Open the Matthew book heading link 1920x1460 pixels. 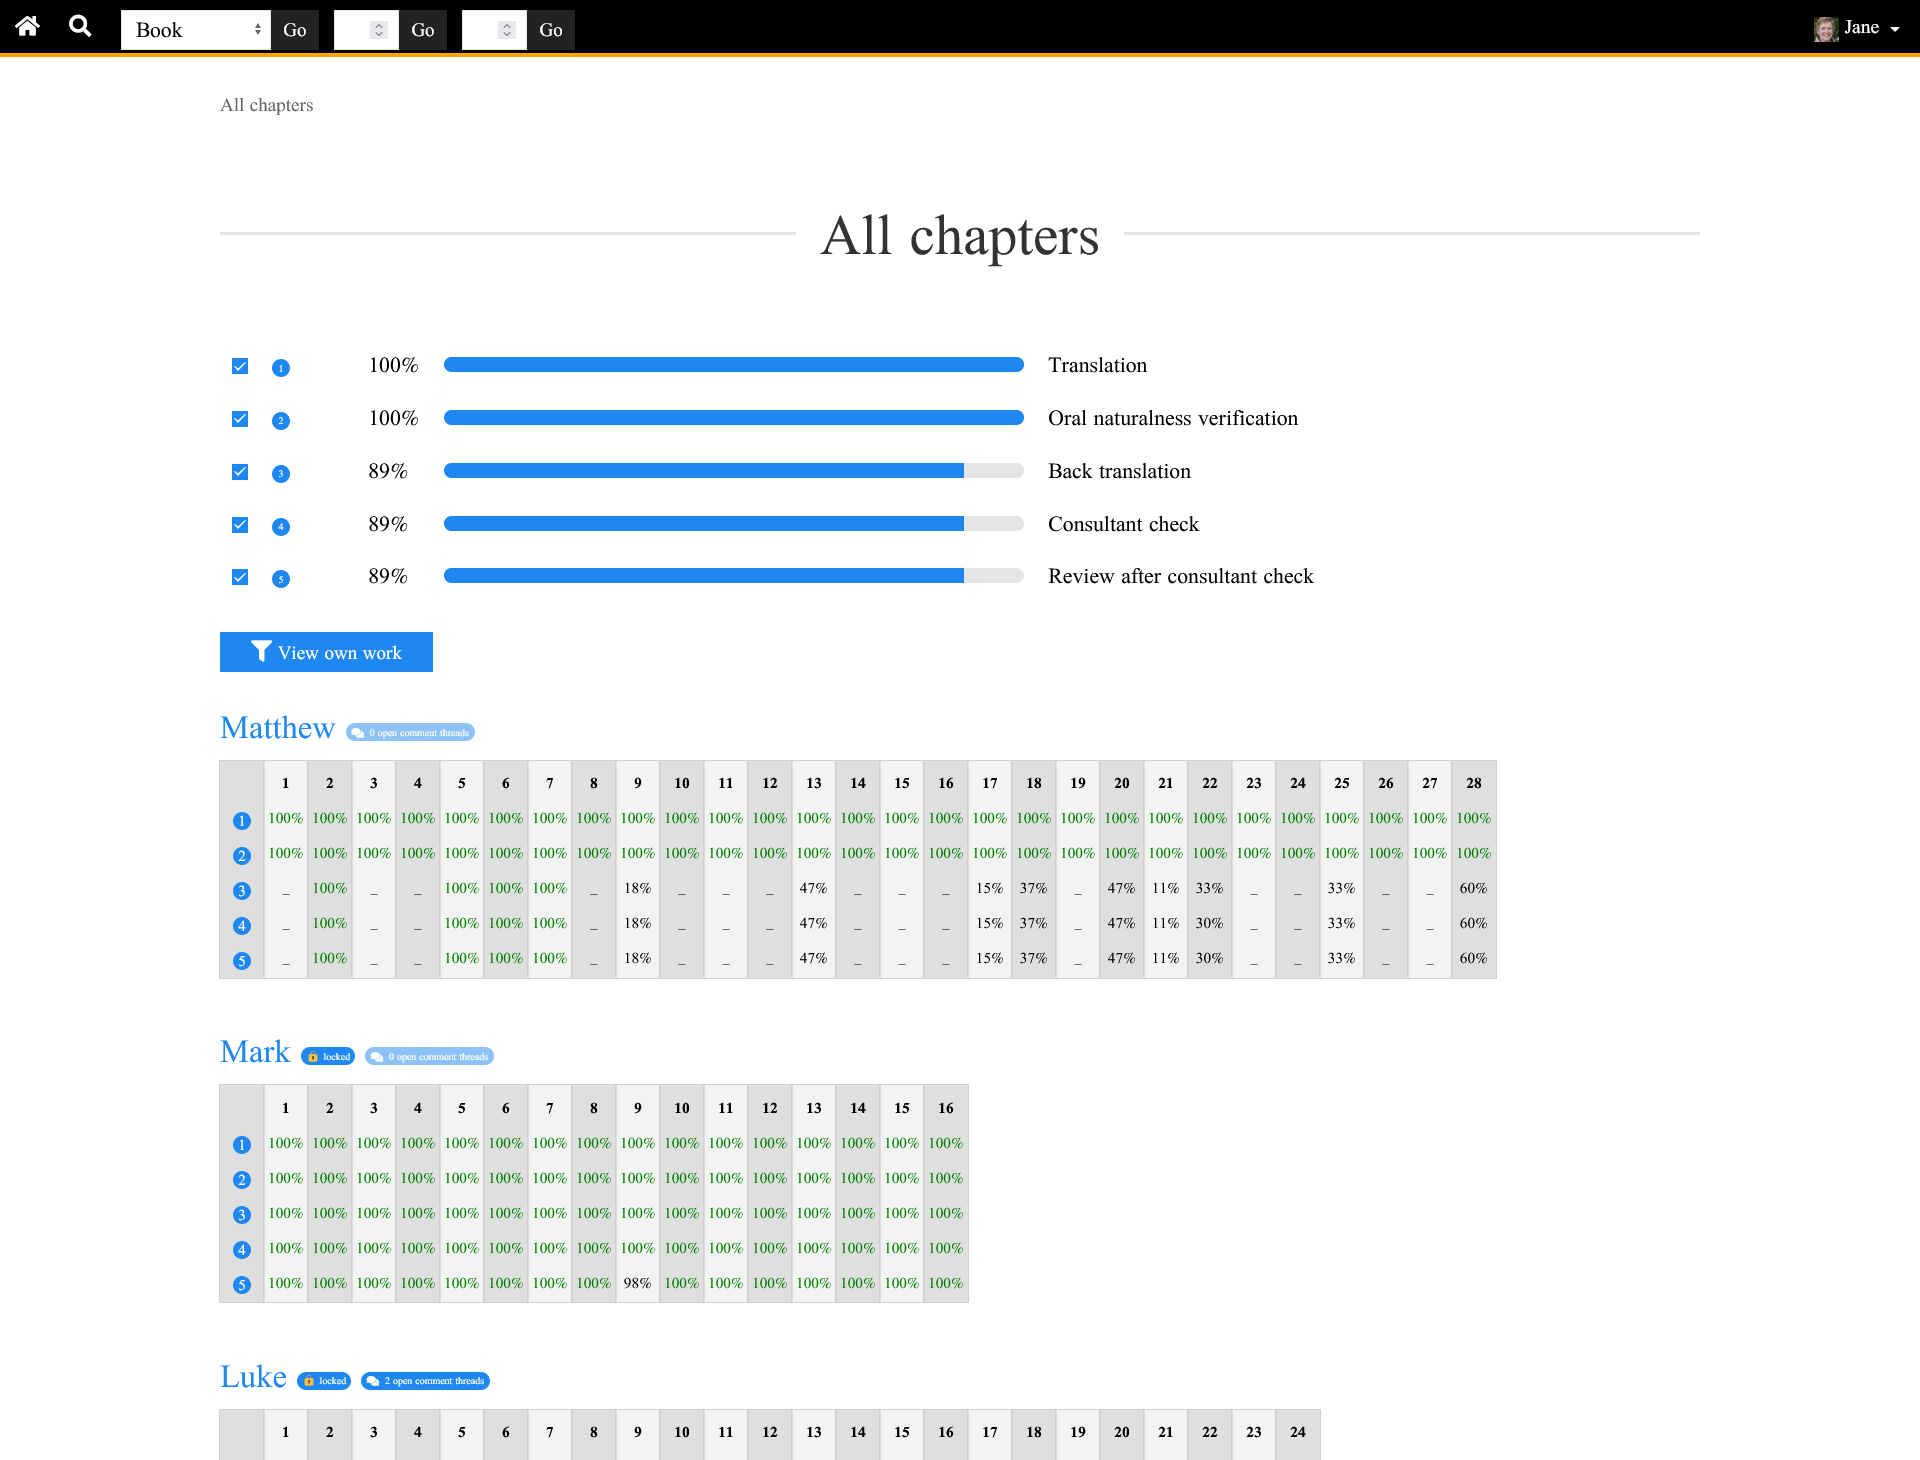[x=277, y=728]
